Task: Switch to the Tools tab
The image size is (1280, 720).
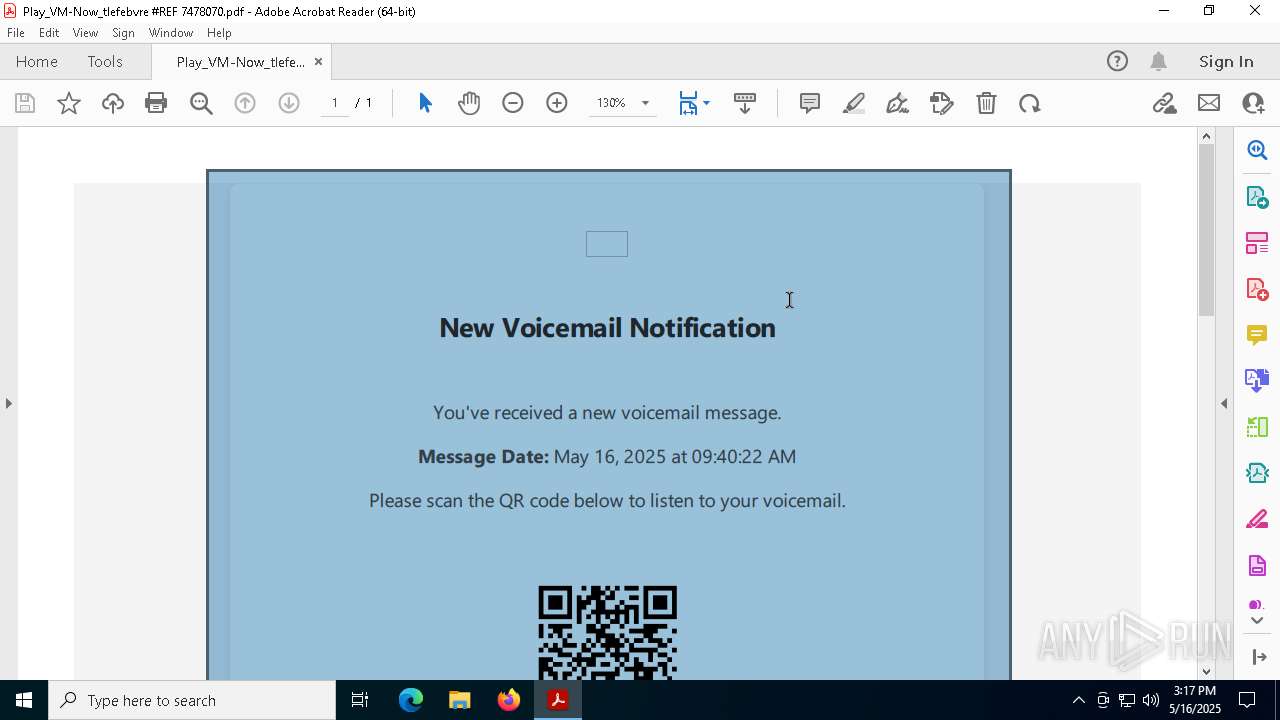Action: 105,61
